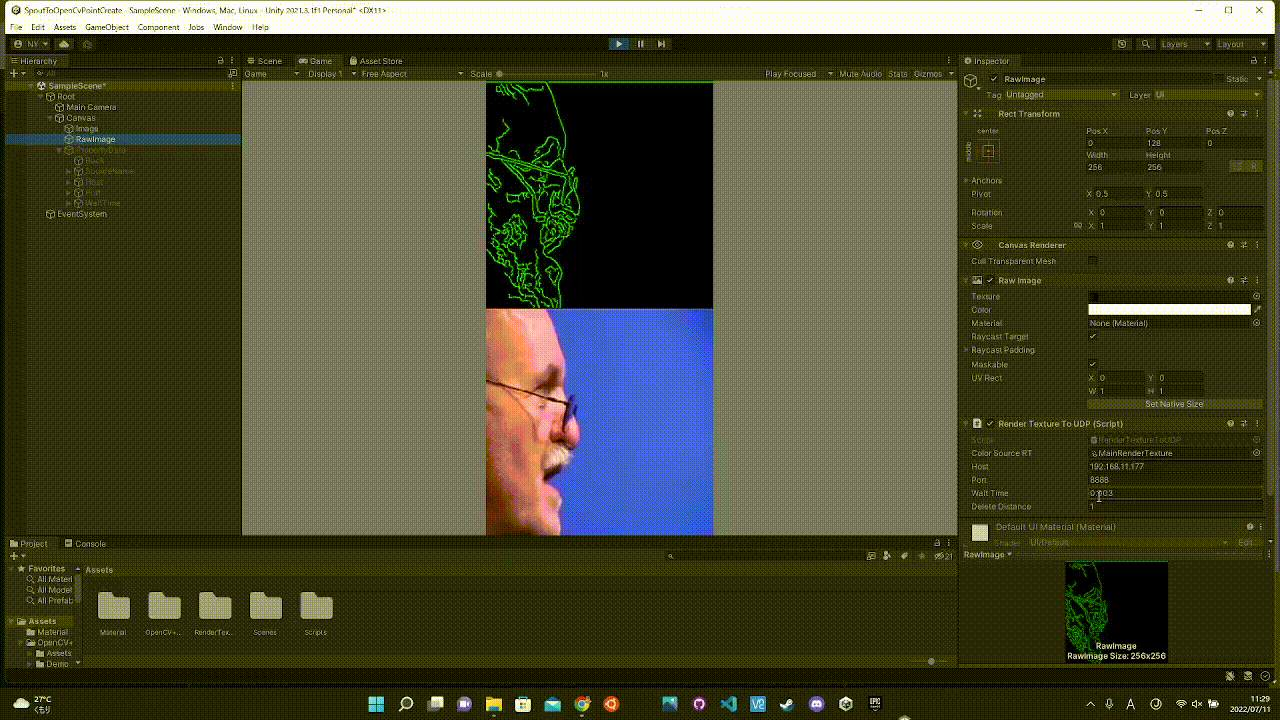
Task: Click the Hierarchy add (+) button
Action: click(16, 74)
